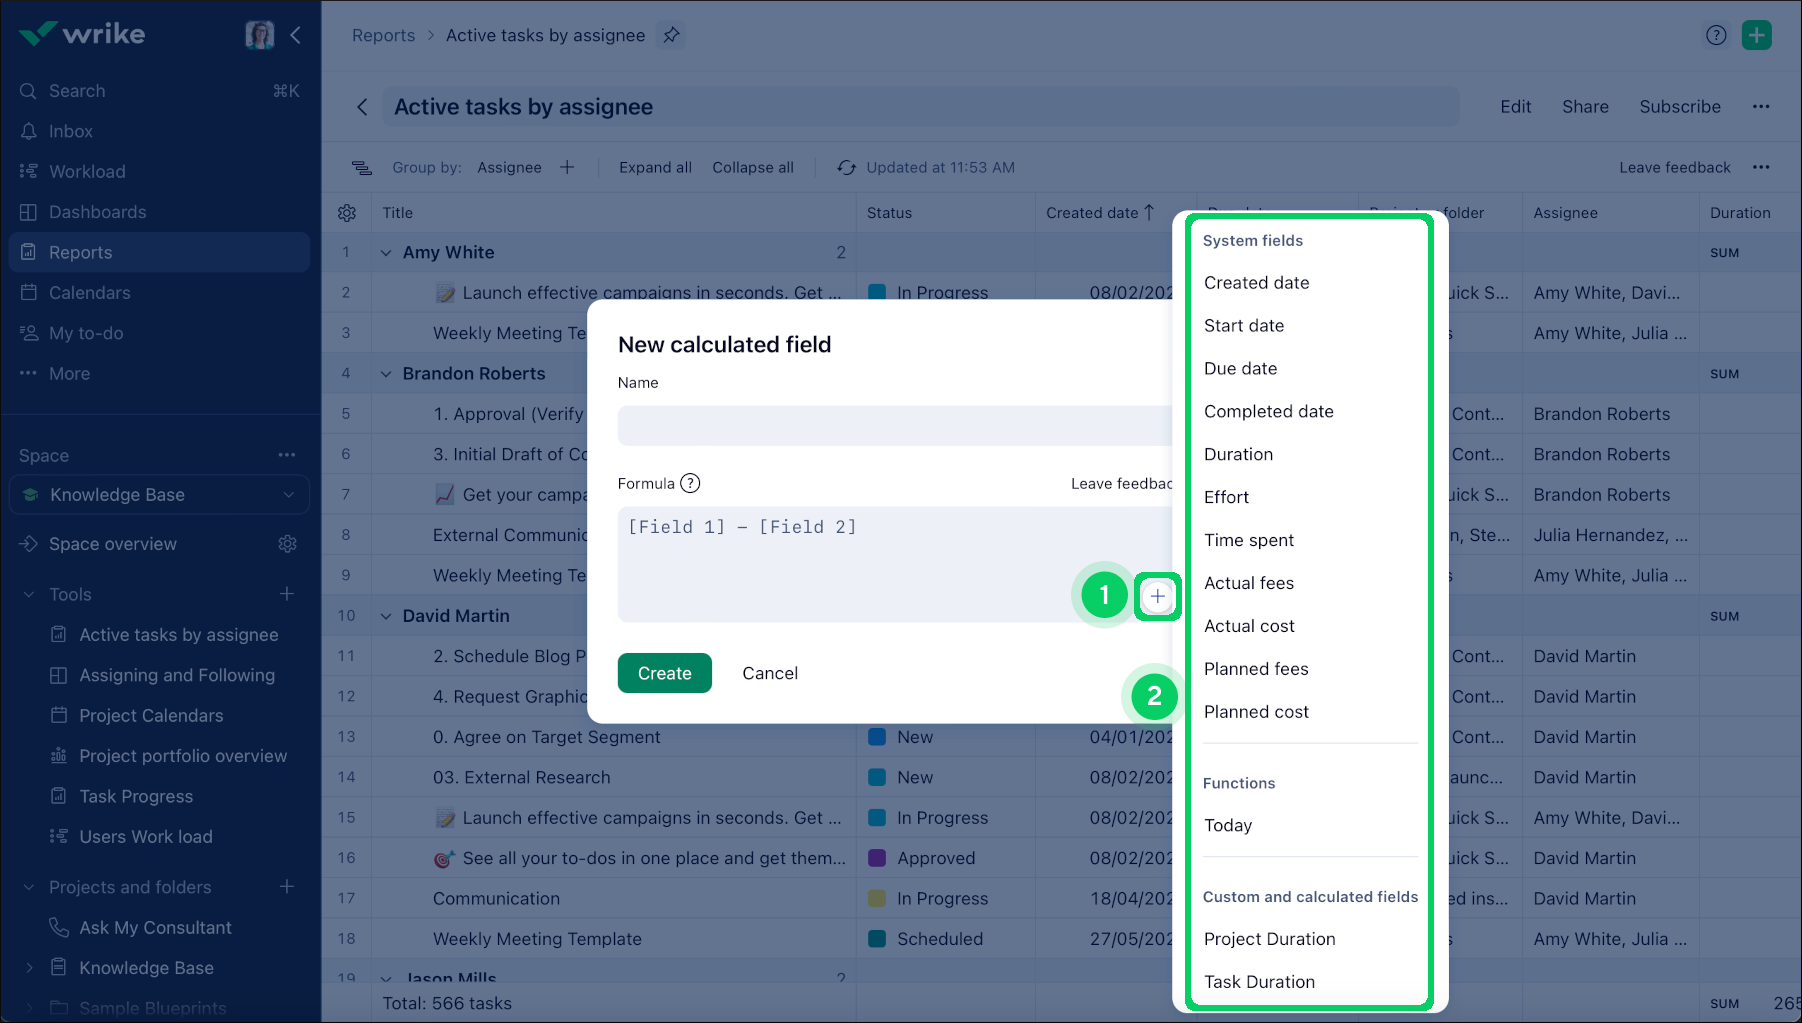Image resolution: width=1802 pixels, height=1023 pixels.
Task: Collapse the David Martin group
Action: [386, 616]
